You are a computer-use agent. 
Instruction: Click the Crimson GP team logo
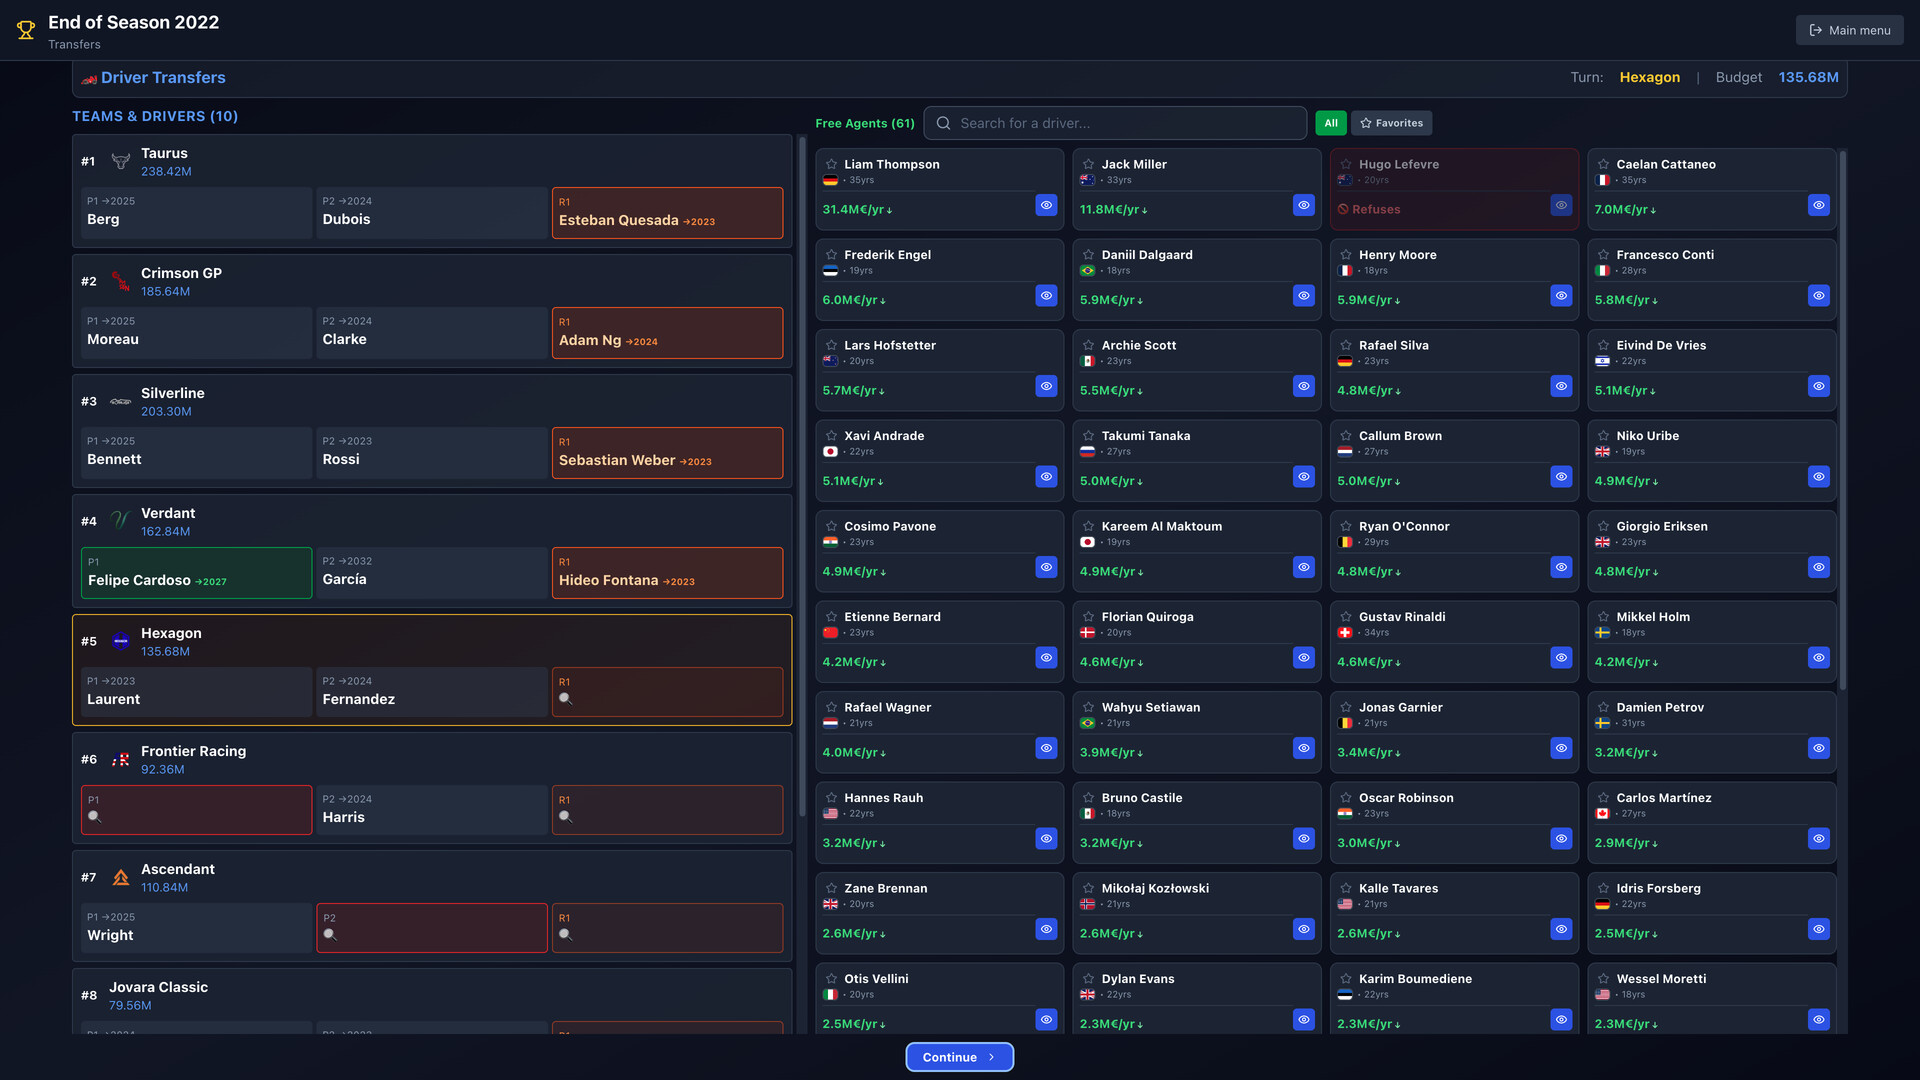pyautogui.click(x=121, y=281)
